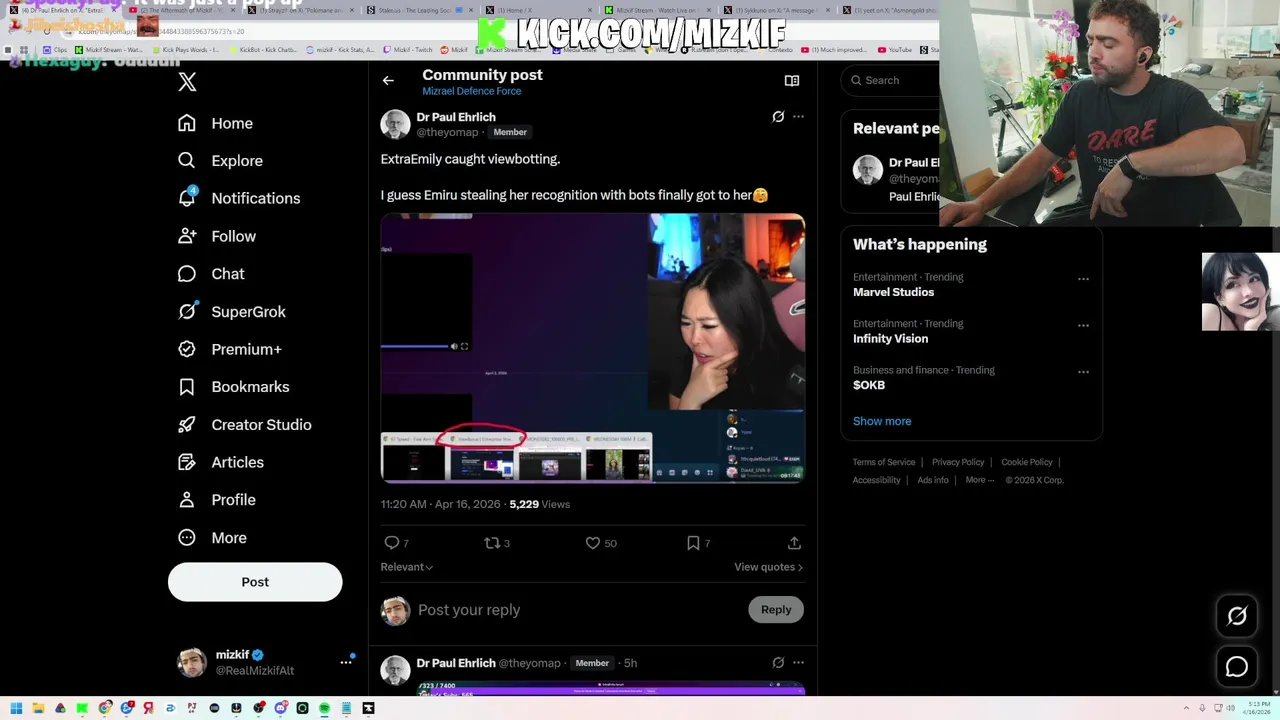
Task: Open Windows Start menu
Action: (16, 708)
